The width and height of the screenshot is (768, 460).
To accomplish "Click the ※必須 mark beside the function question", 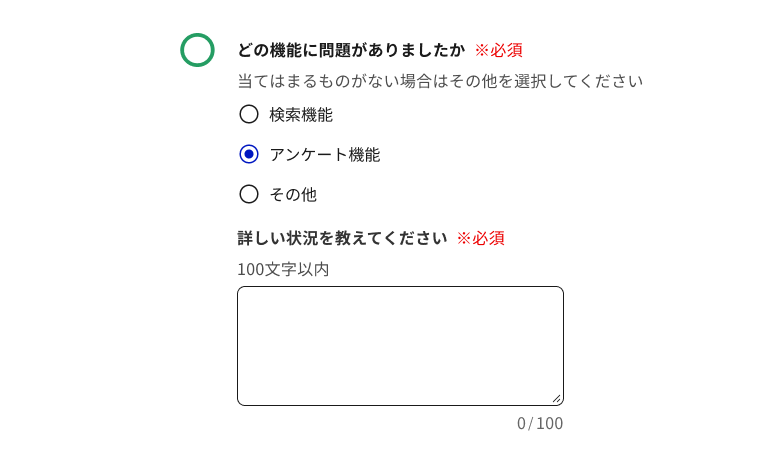I will click(498, 50).
